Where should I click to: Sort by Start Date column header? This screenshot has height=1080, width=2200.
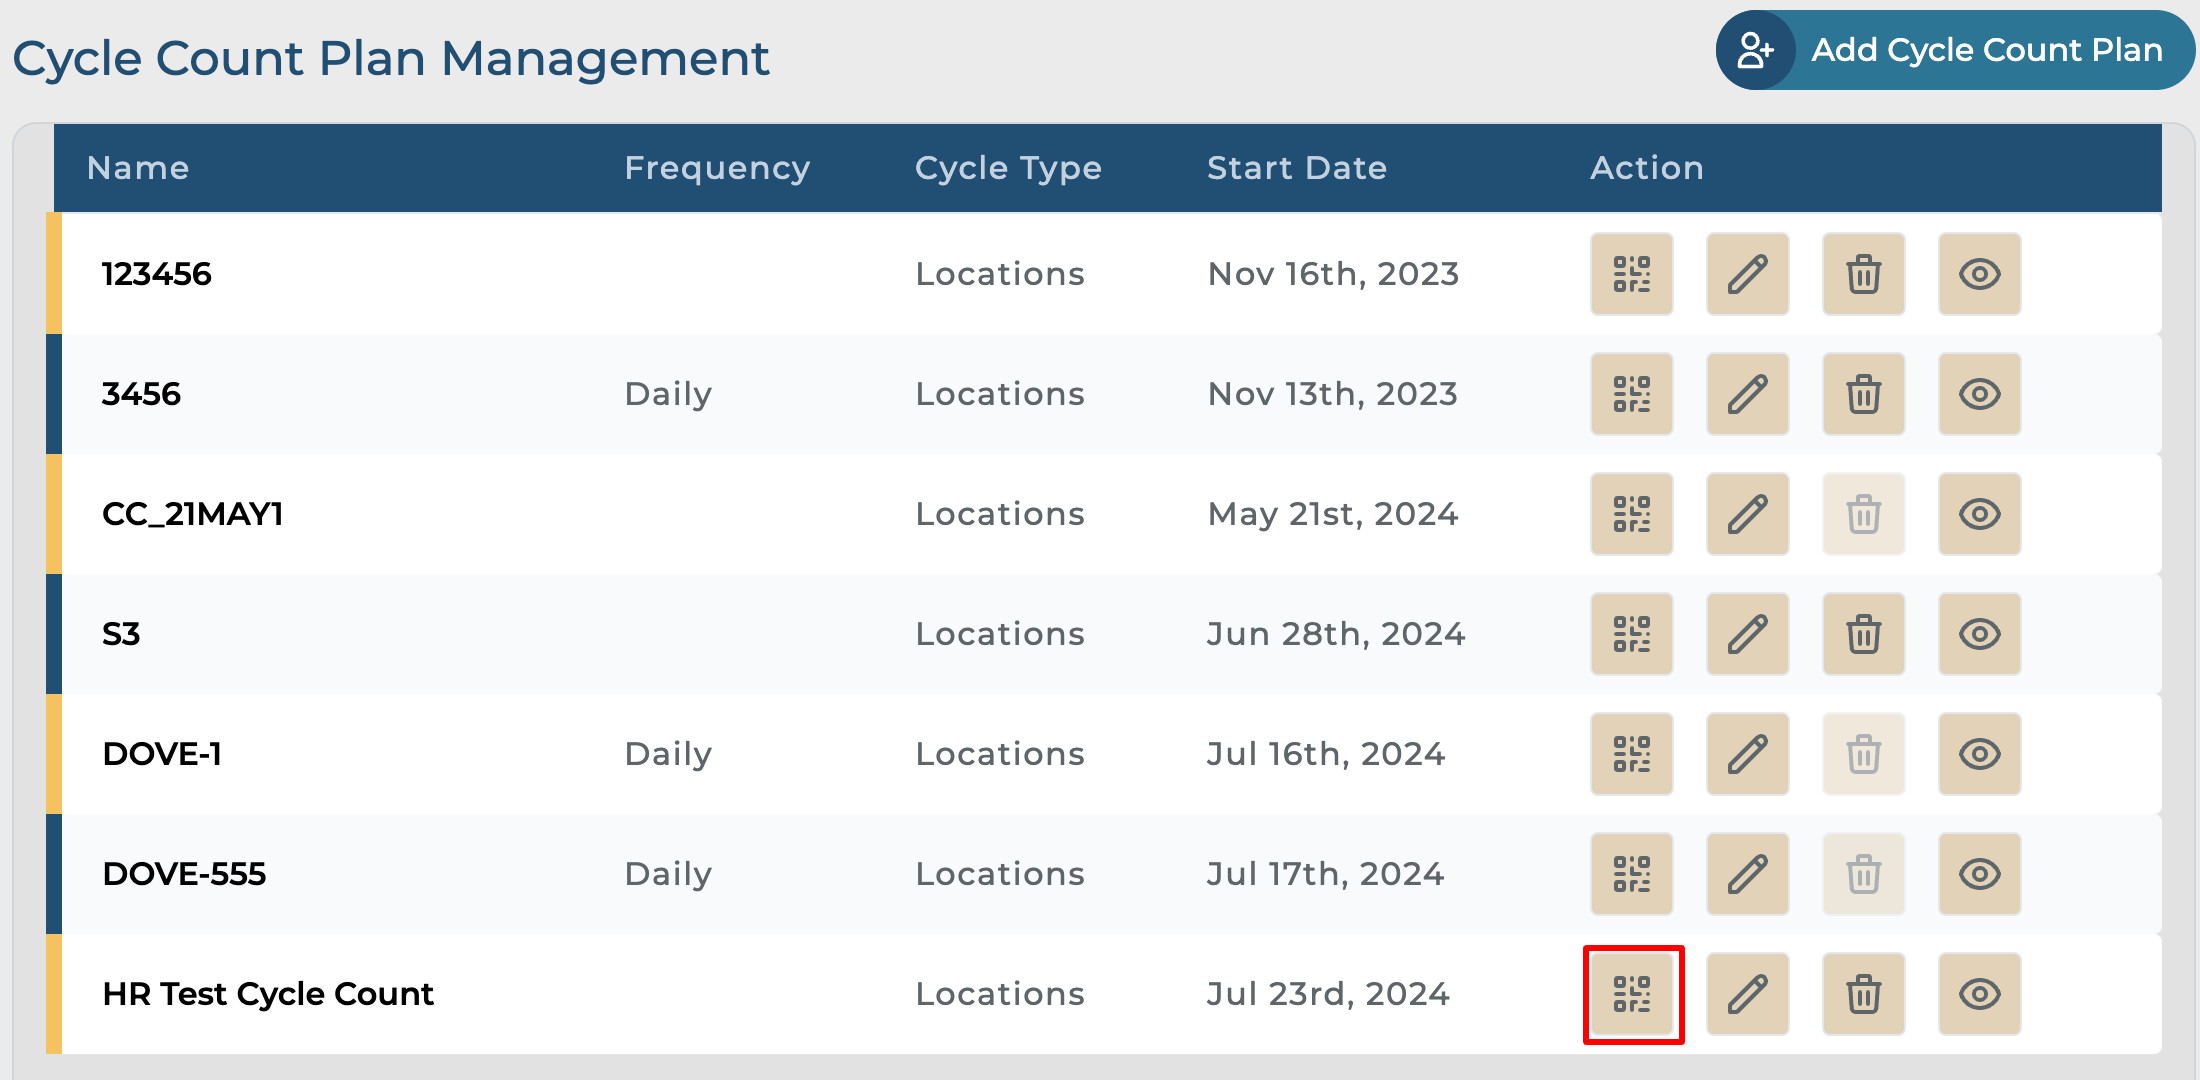click(1297, 168)
